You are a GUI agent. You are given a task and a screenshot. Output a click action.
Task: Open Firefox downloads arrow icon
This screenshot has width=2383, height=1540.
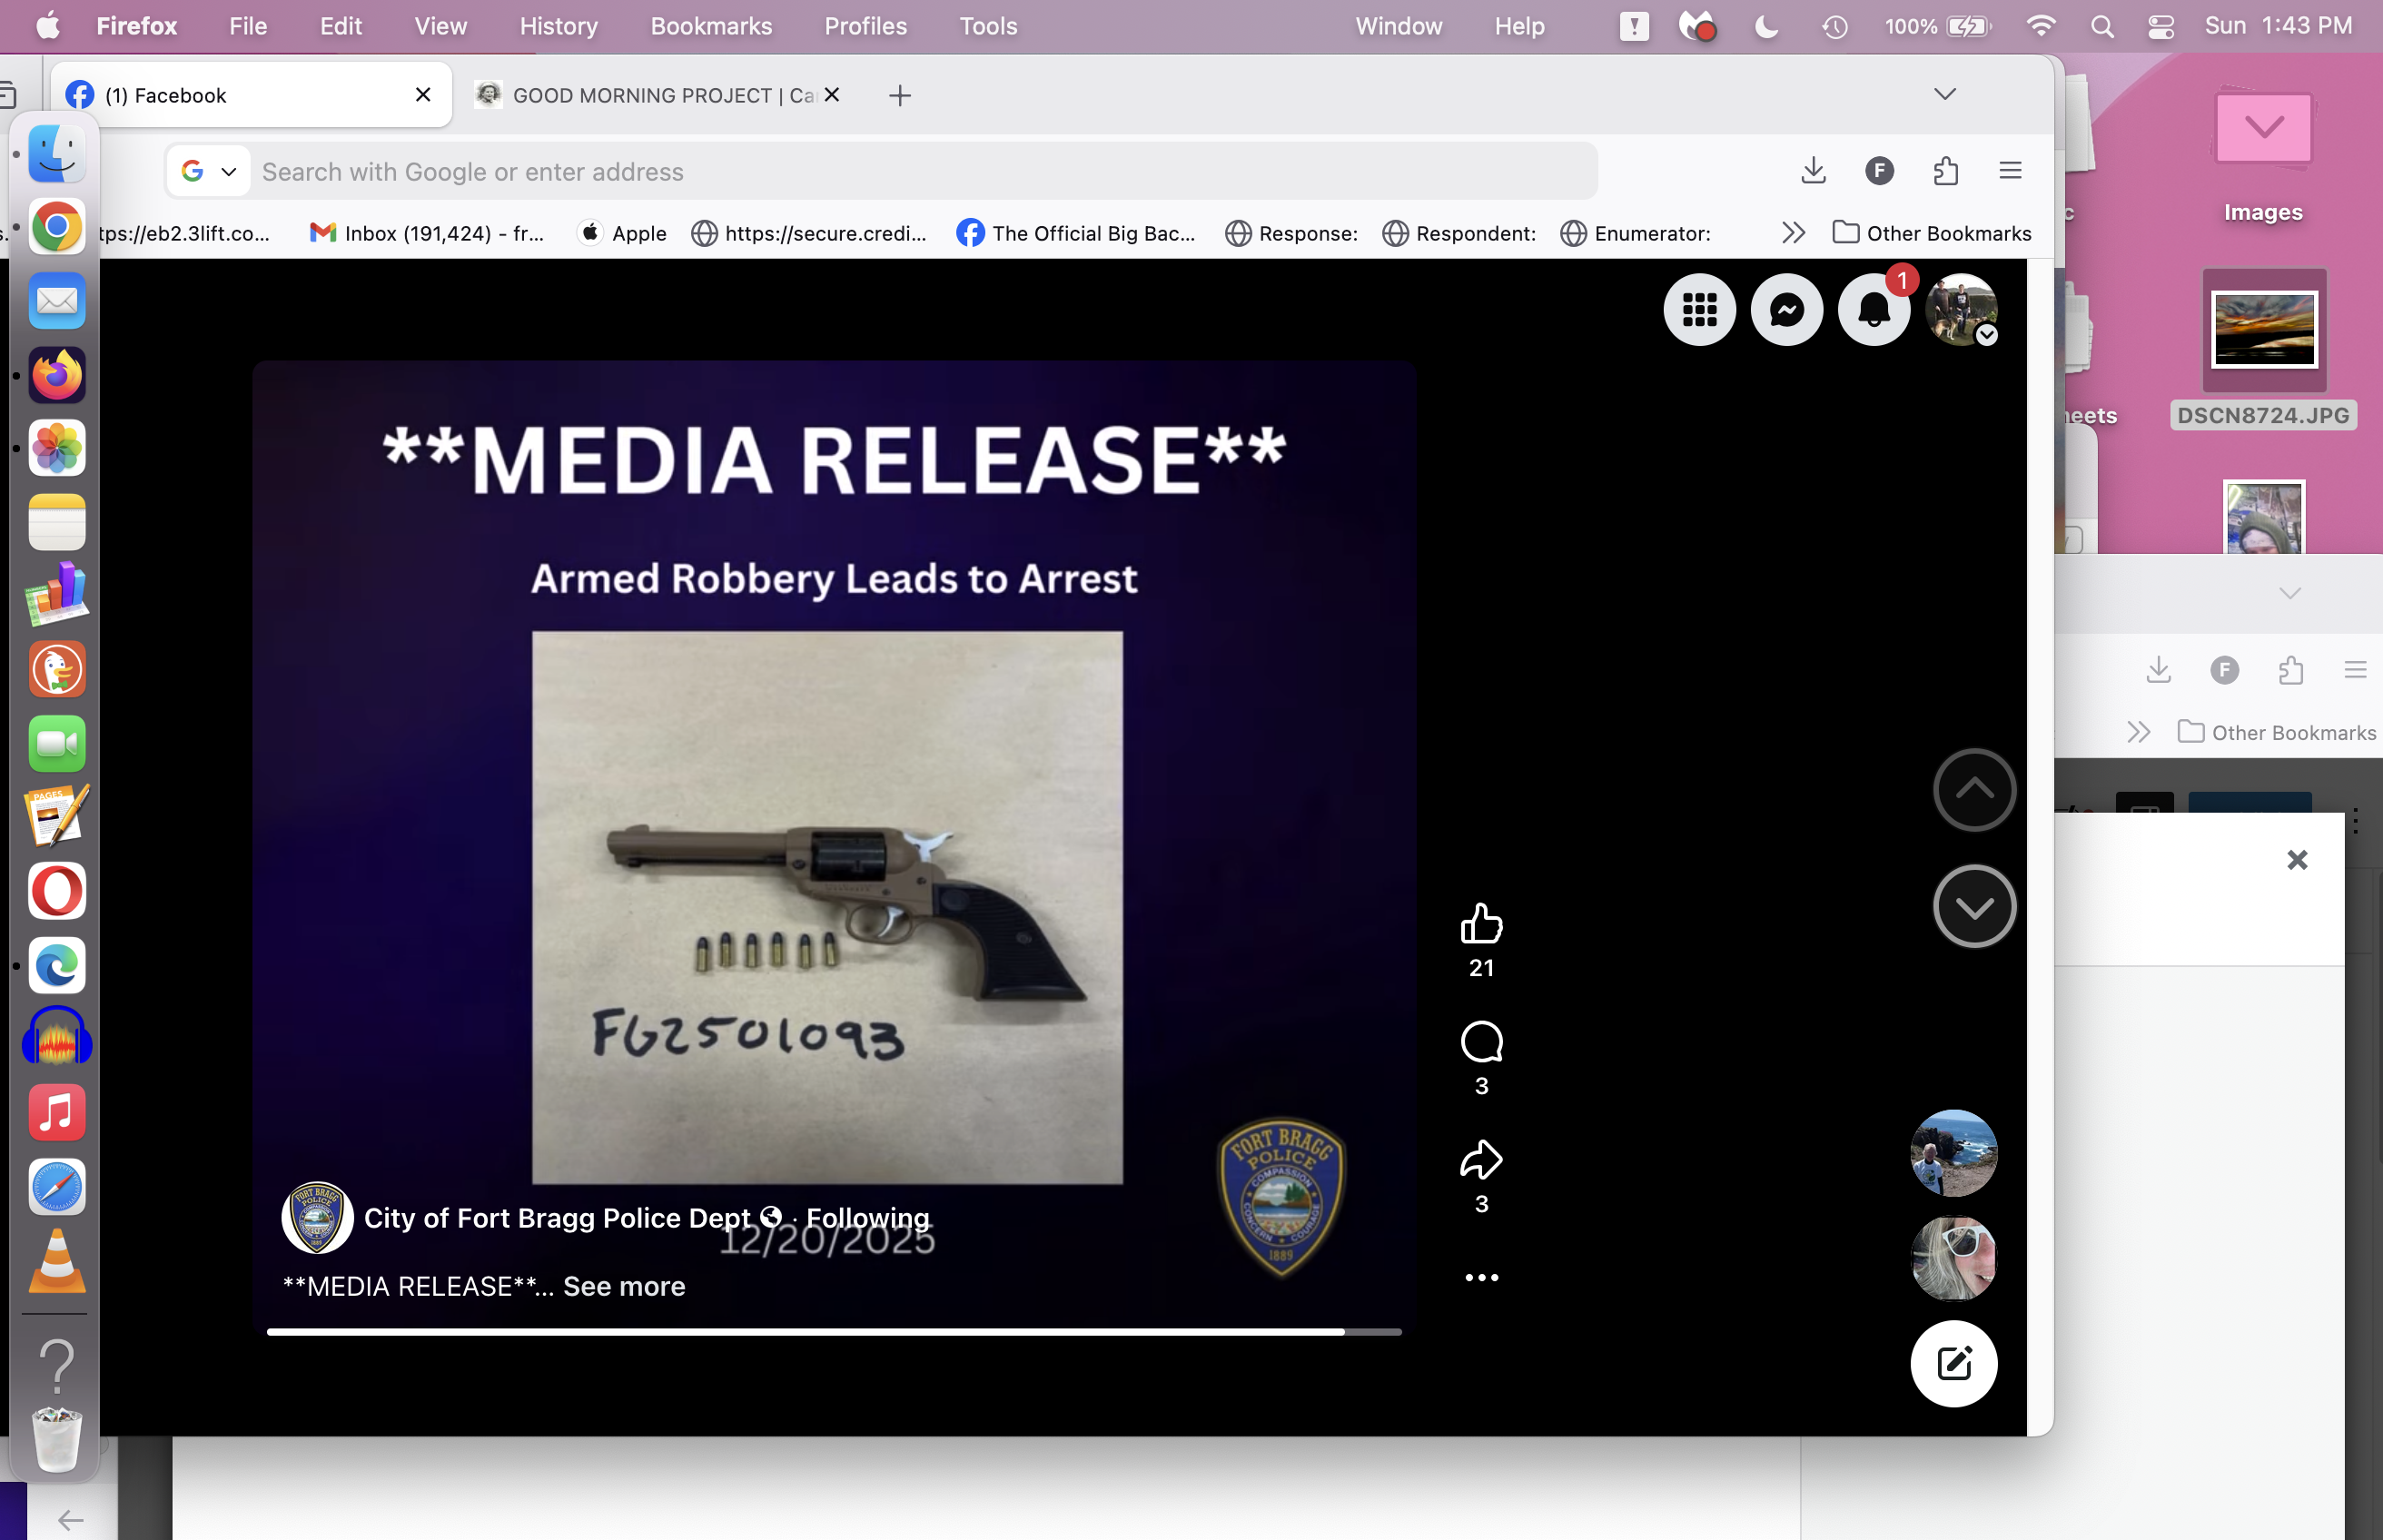pyautogui.click(x=1813, y=171)
